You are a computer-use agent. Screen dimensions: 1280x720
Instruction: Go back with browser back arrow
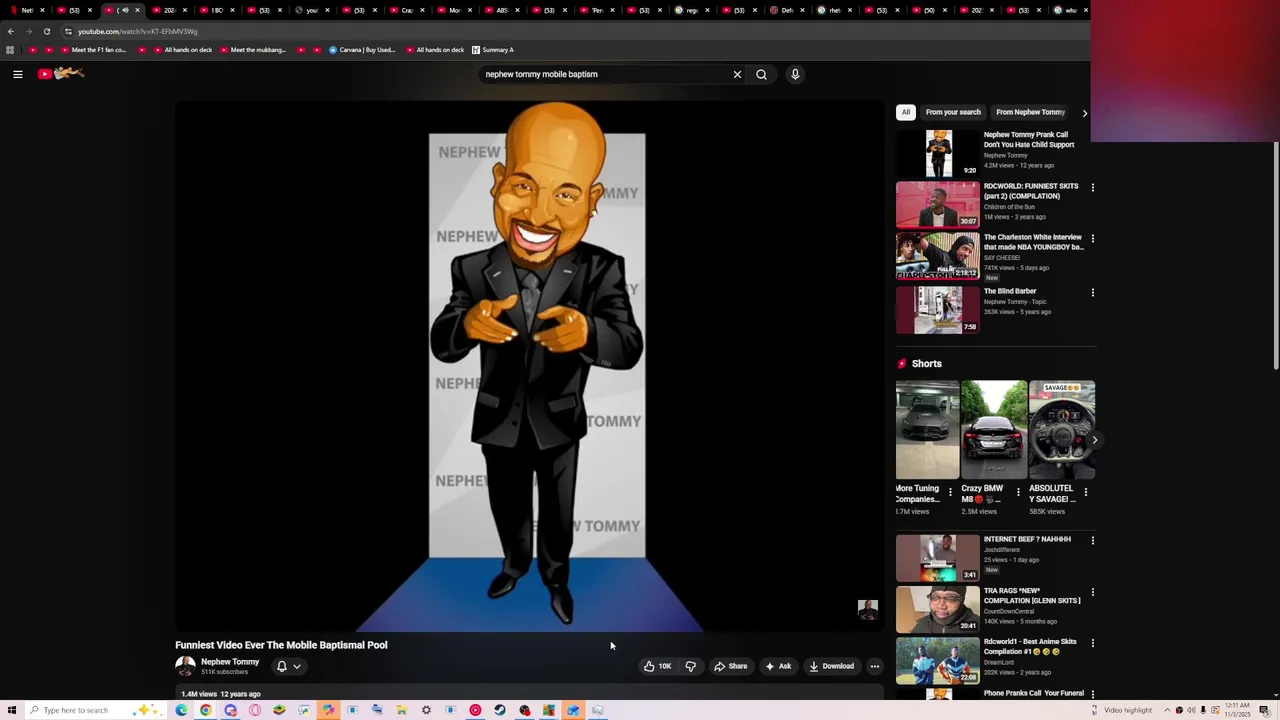click(11, 31)
